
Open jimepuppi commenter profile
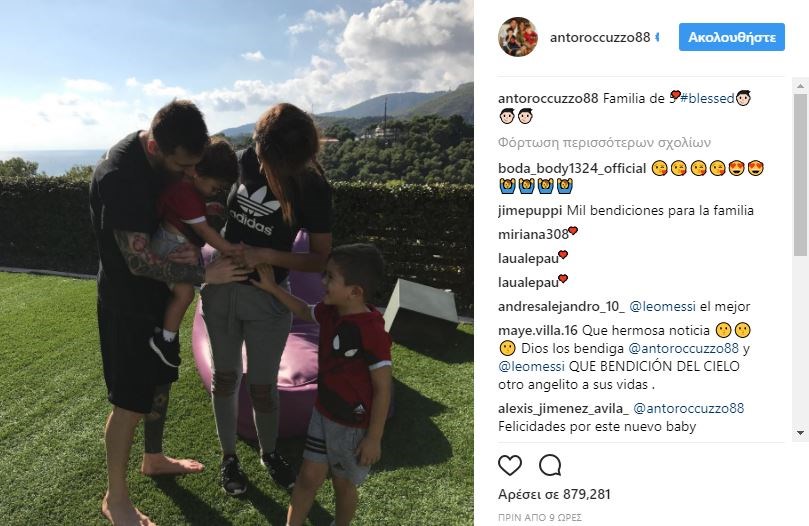click(x=530, y=211)
